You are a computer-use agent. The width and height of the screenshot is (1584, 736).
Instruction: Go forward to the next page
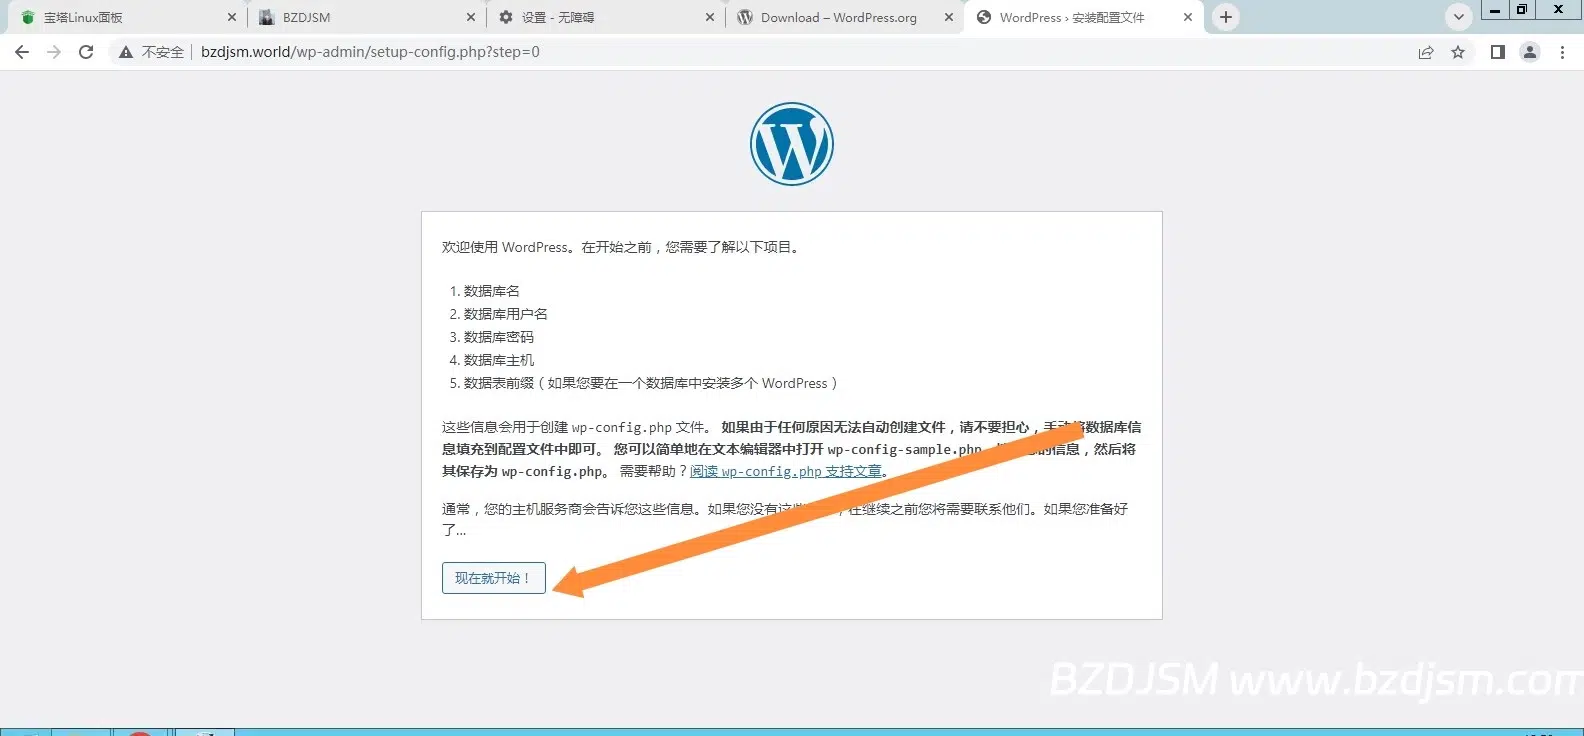tap(54, 52)
